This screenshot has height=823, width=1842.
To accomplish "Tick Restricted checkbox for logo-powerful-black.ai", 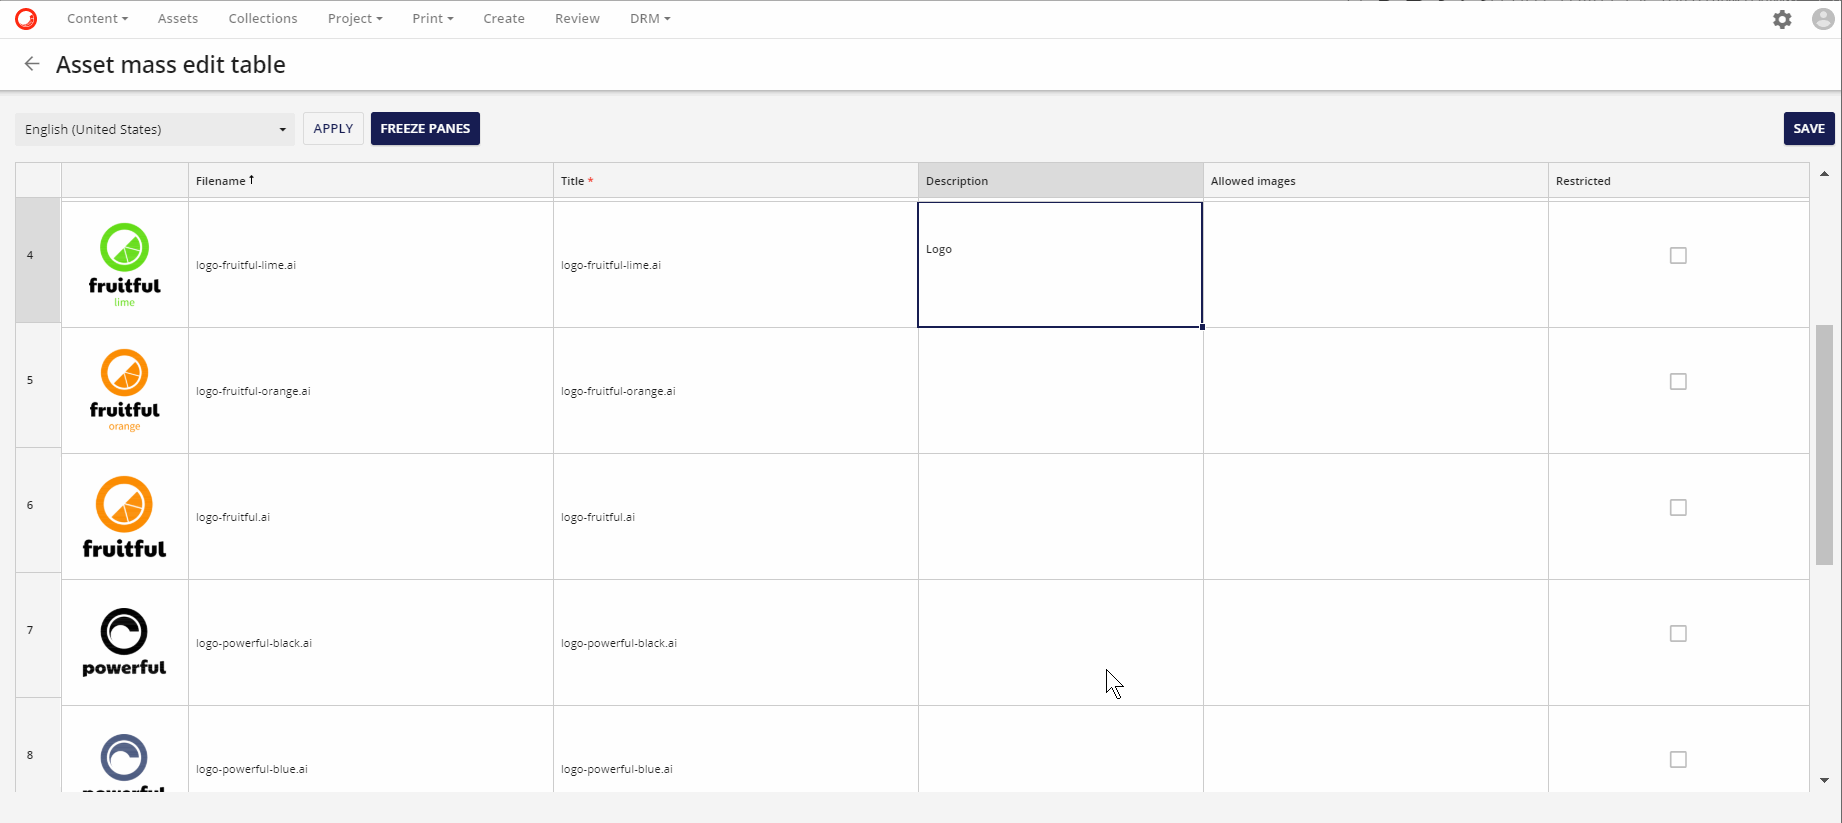I will pyautogui.click(x=1678, y=634).
